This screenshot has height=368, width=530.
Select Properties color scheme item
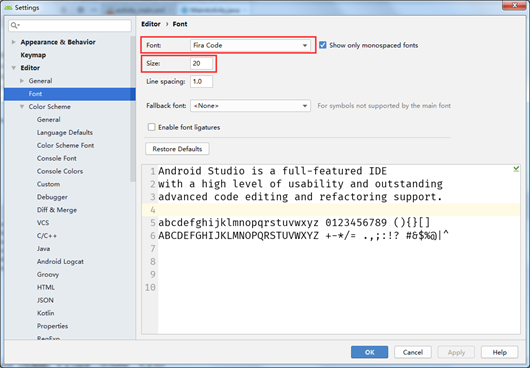(x=52, y=326)
